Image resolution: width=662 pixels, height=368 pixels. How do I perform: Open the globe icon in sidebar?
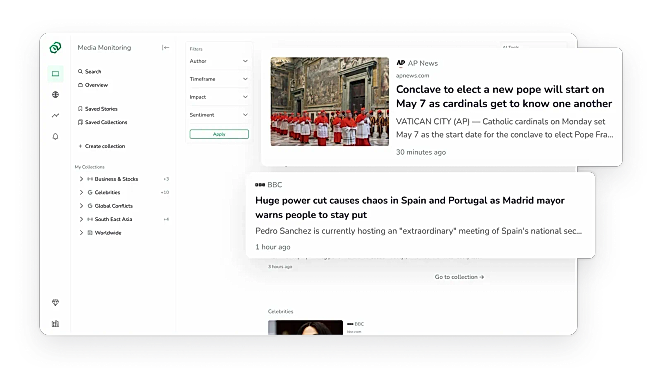click(55, 95)
